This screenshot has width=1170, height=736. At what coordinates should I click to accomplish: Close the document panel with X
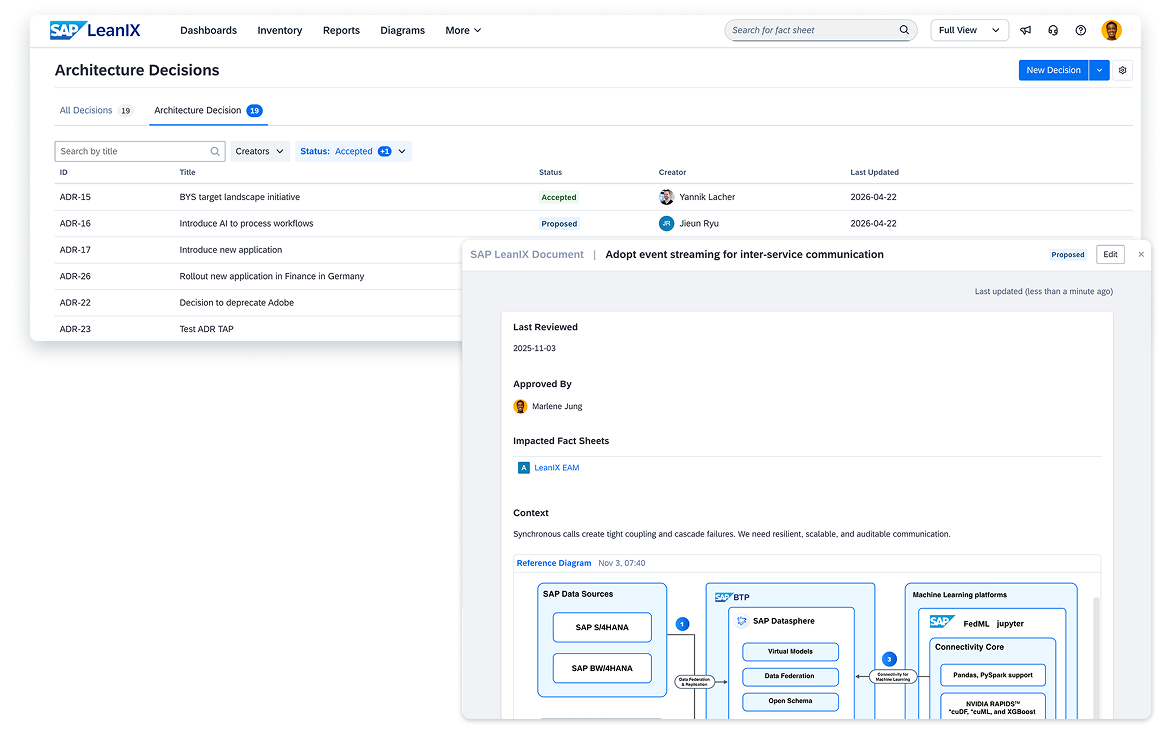(1141, 254)
